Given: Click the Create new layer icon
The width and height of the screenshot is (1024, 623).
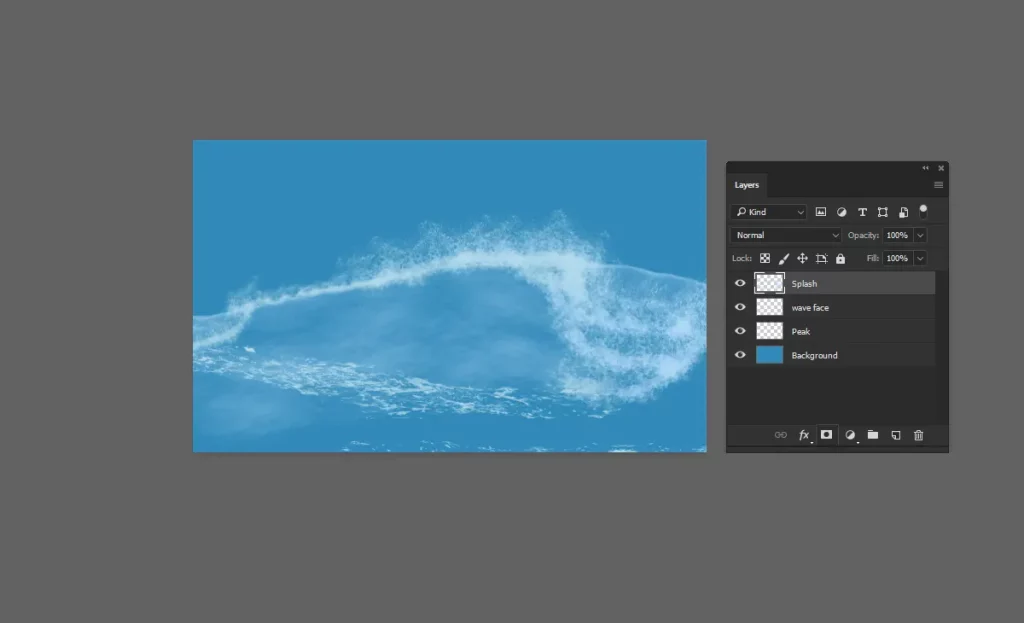Looking at the screenshot, I should pos(896,435).
